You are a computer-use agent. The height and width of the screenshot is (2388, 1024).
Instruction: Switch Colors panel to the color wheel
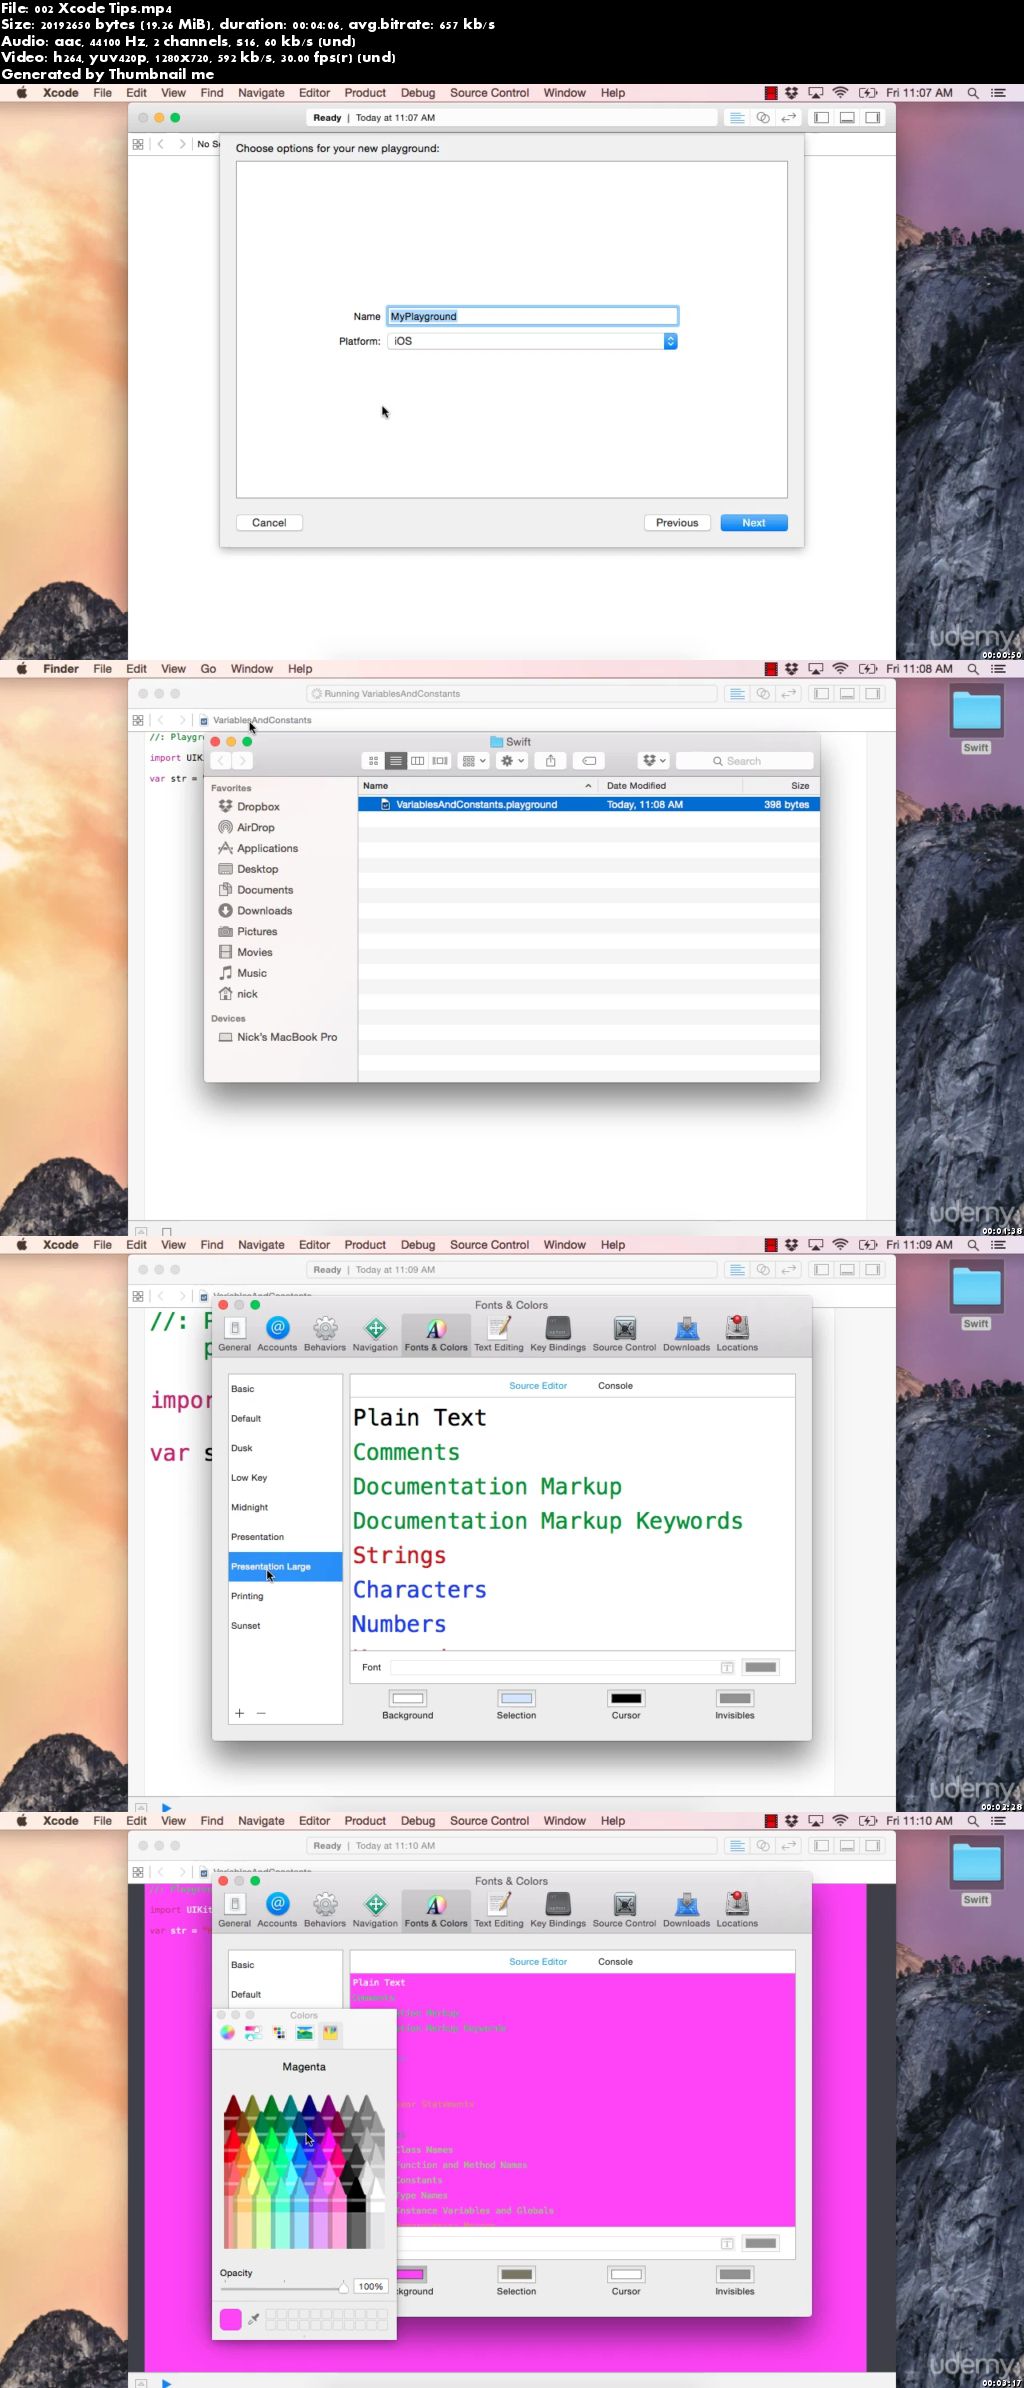click(227, 2033)
